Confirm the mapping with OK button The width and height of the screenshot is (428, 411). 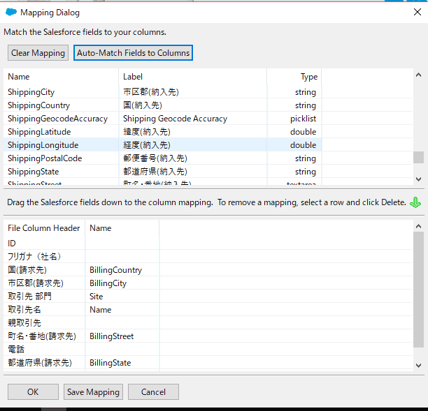tap(33, 392)
